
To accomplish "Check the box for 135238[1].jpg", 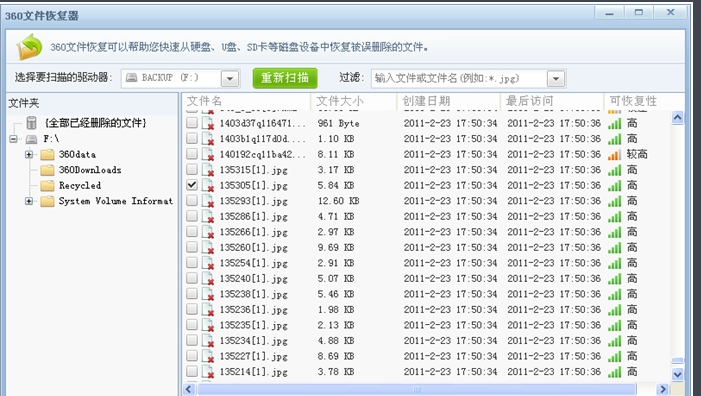I will [x=192, y=293].
